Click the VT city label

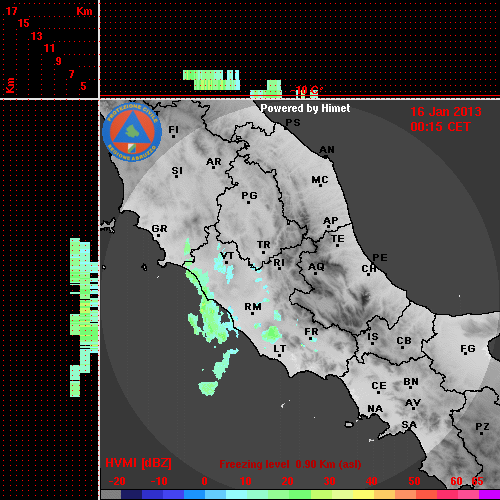point(227,256)
